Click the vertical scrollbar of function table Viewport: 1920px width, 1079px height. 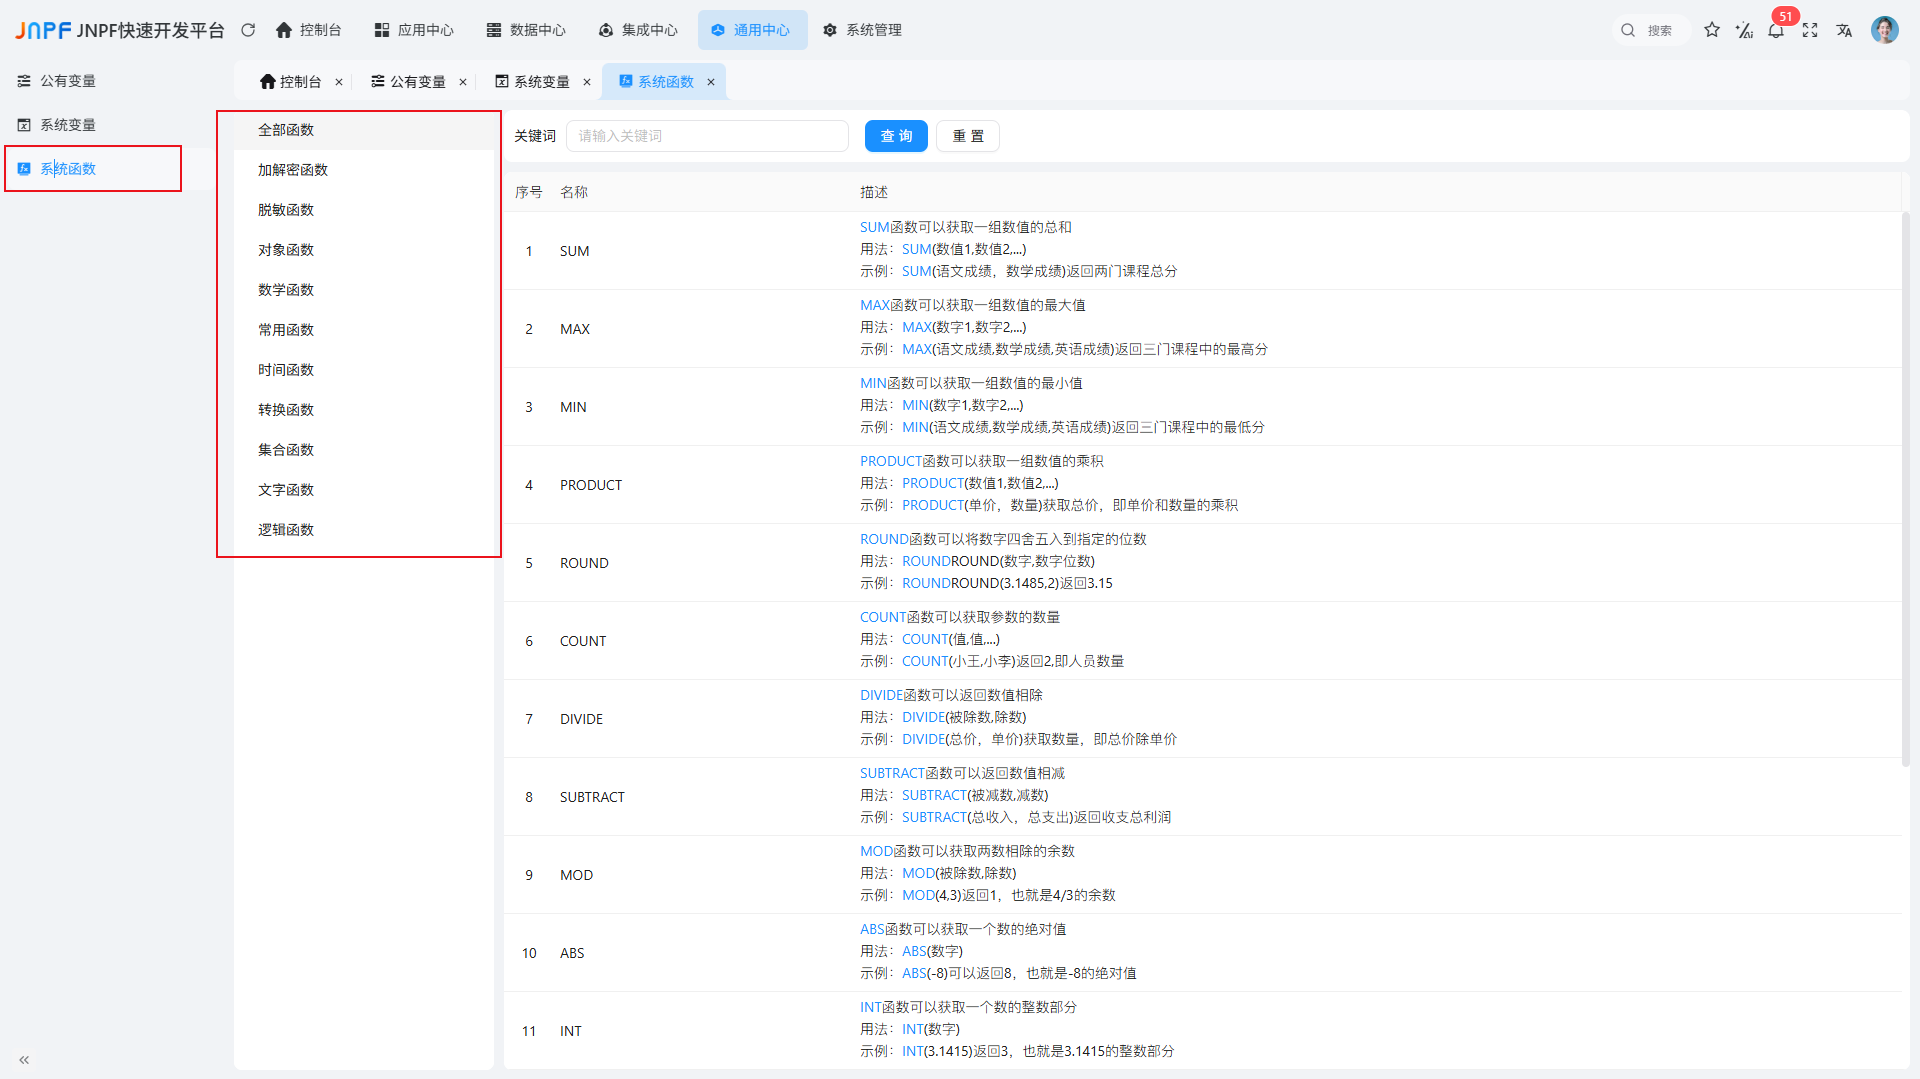1905,490
